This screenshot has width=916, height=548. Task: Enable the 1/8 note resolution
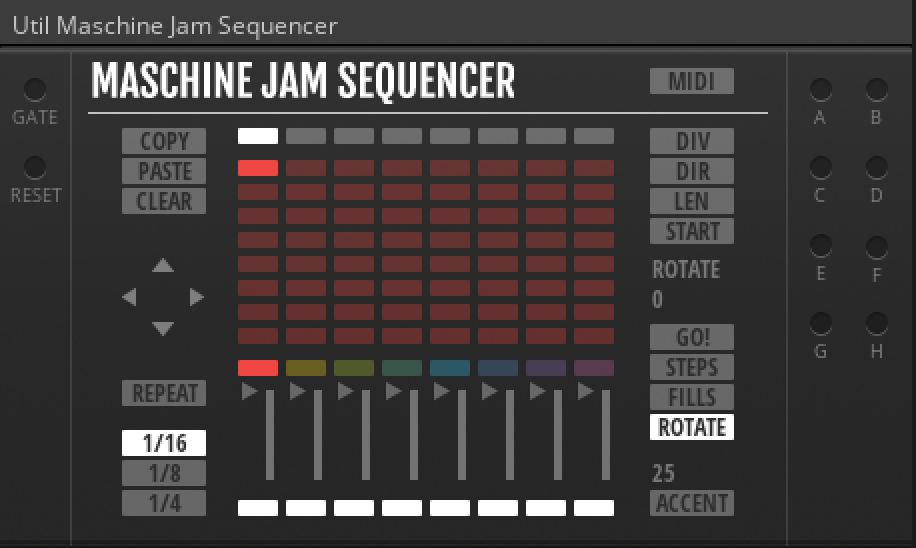coord(164,473)
